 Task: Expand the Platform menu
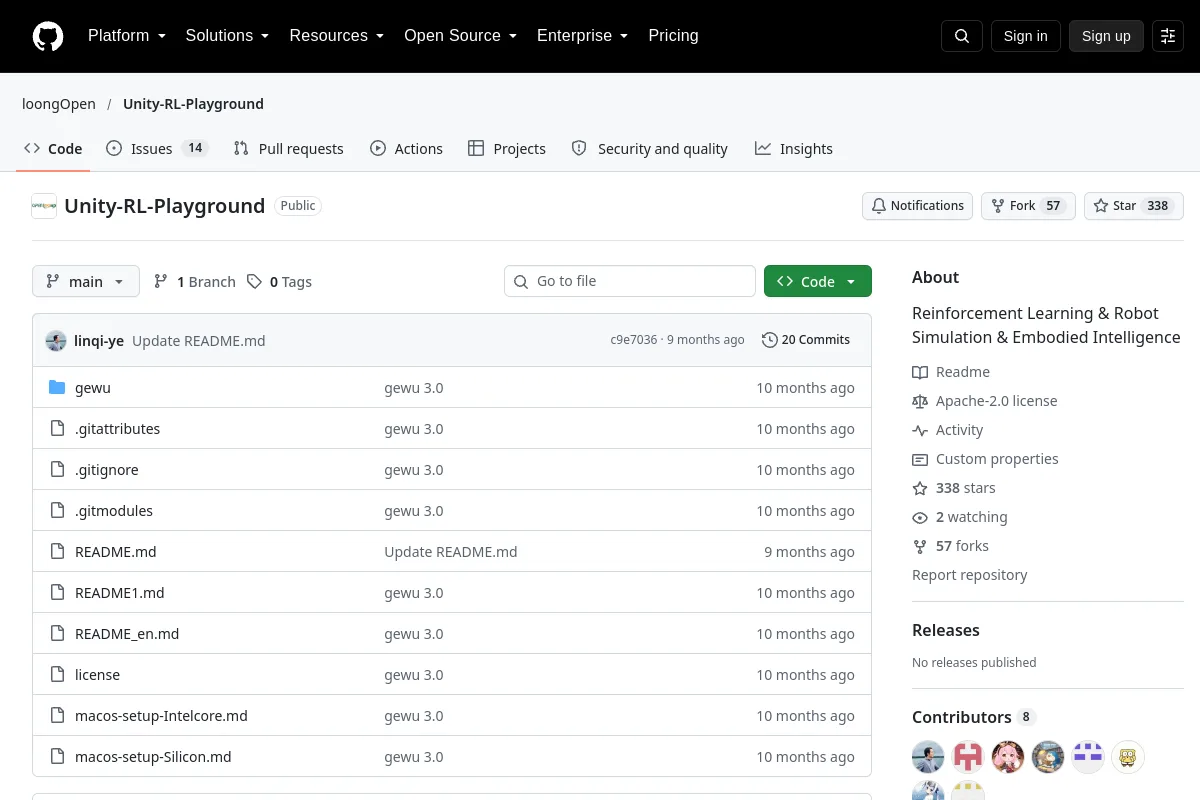127,36
